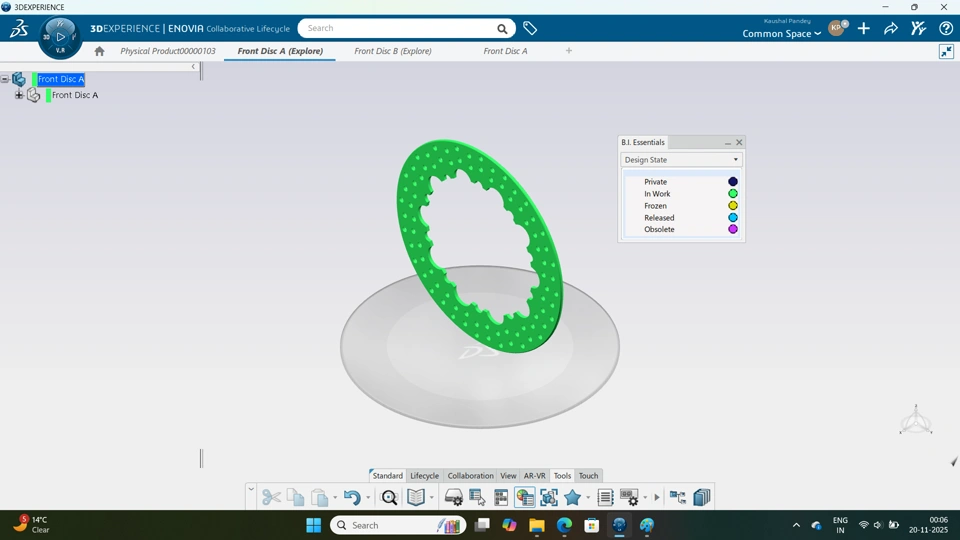Open the Undo history dropdown arrow
The height and width of the screenshot is (540, 960).
pos(367,498)
